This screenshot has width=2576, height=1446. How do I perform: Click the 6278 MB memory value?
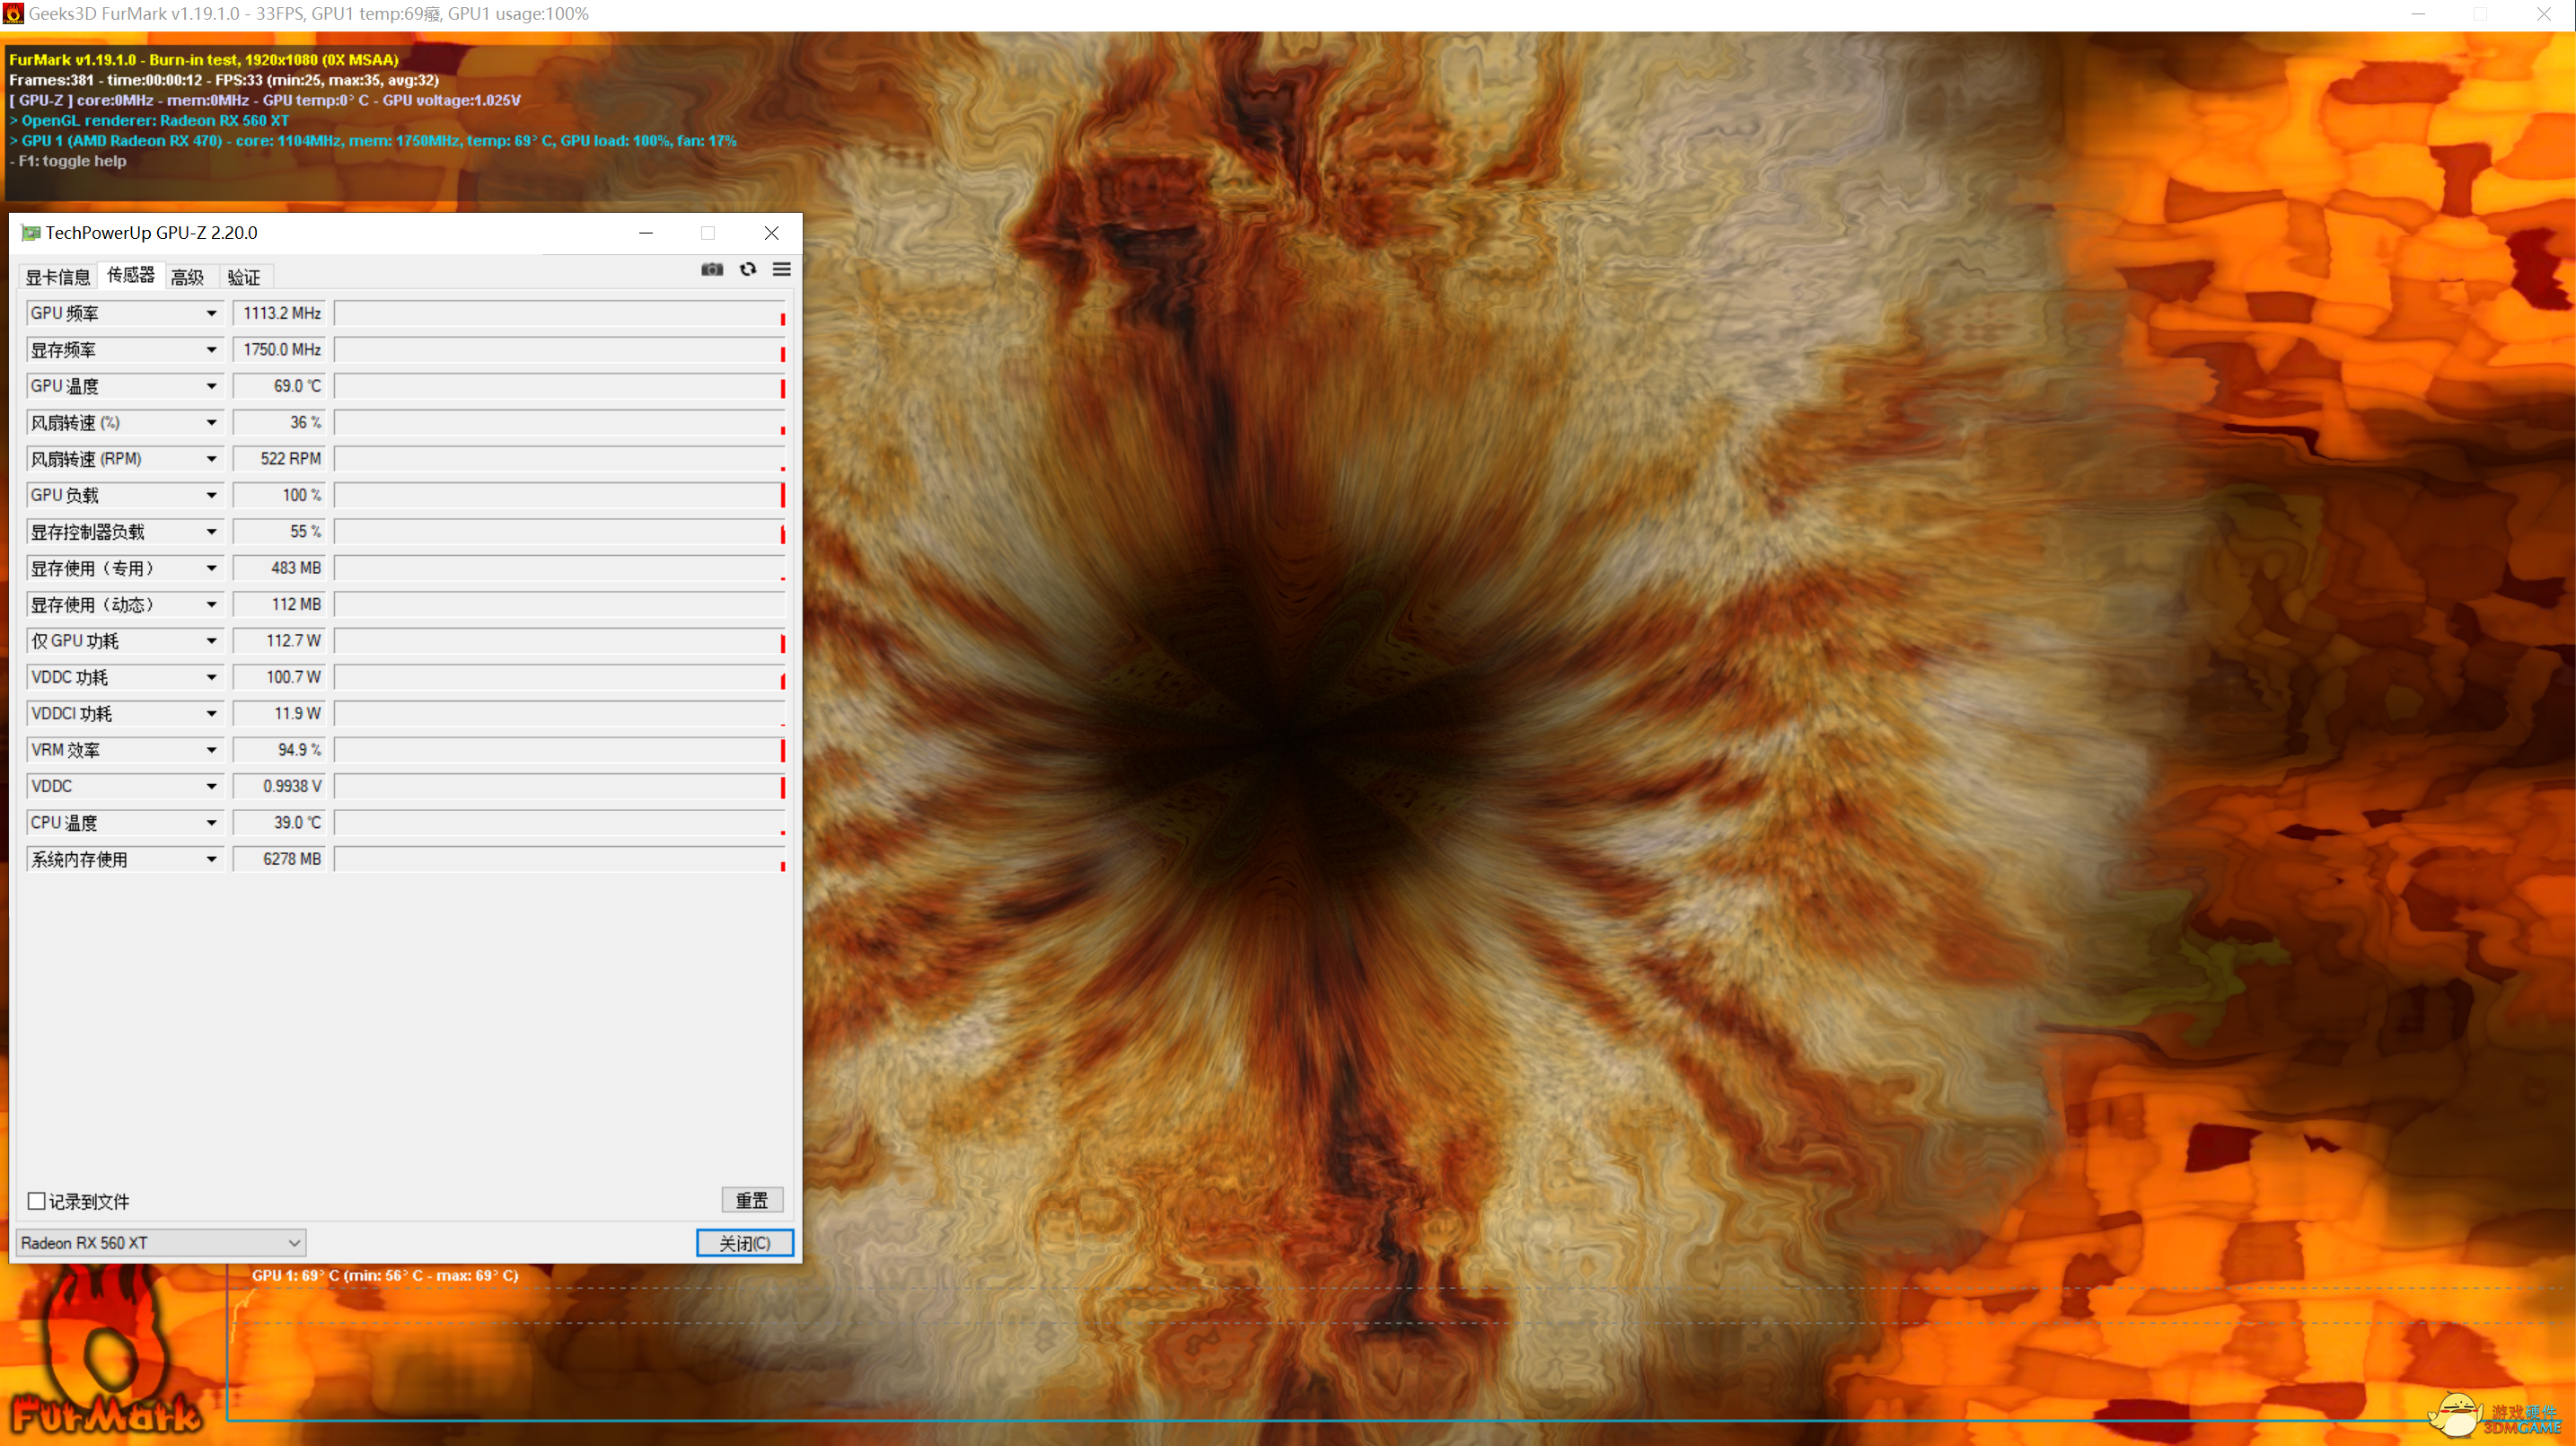(x=279, y=859)
